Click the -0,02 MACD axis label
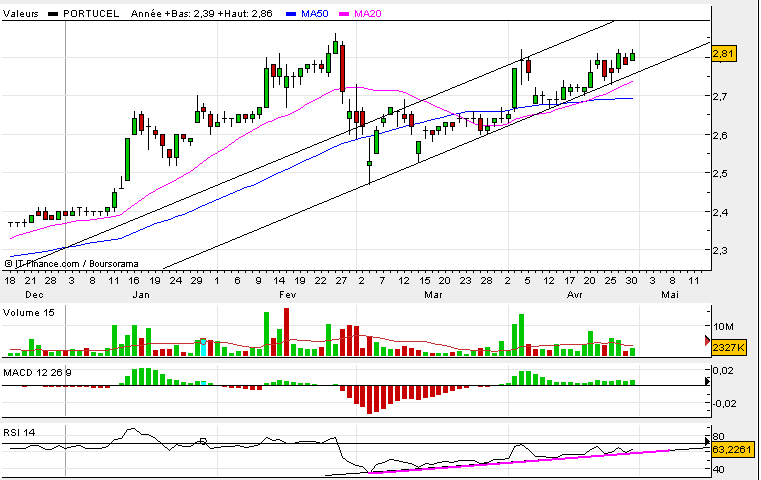Image resolution: width=761 pixels, height=480 pixels. point(724,404)
